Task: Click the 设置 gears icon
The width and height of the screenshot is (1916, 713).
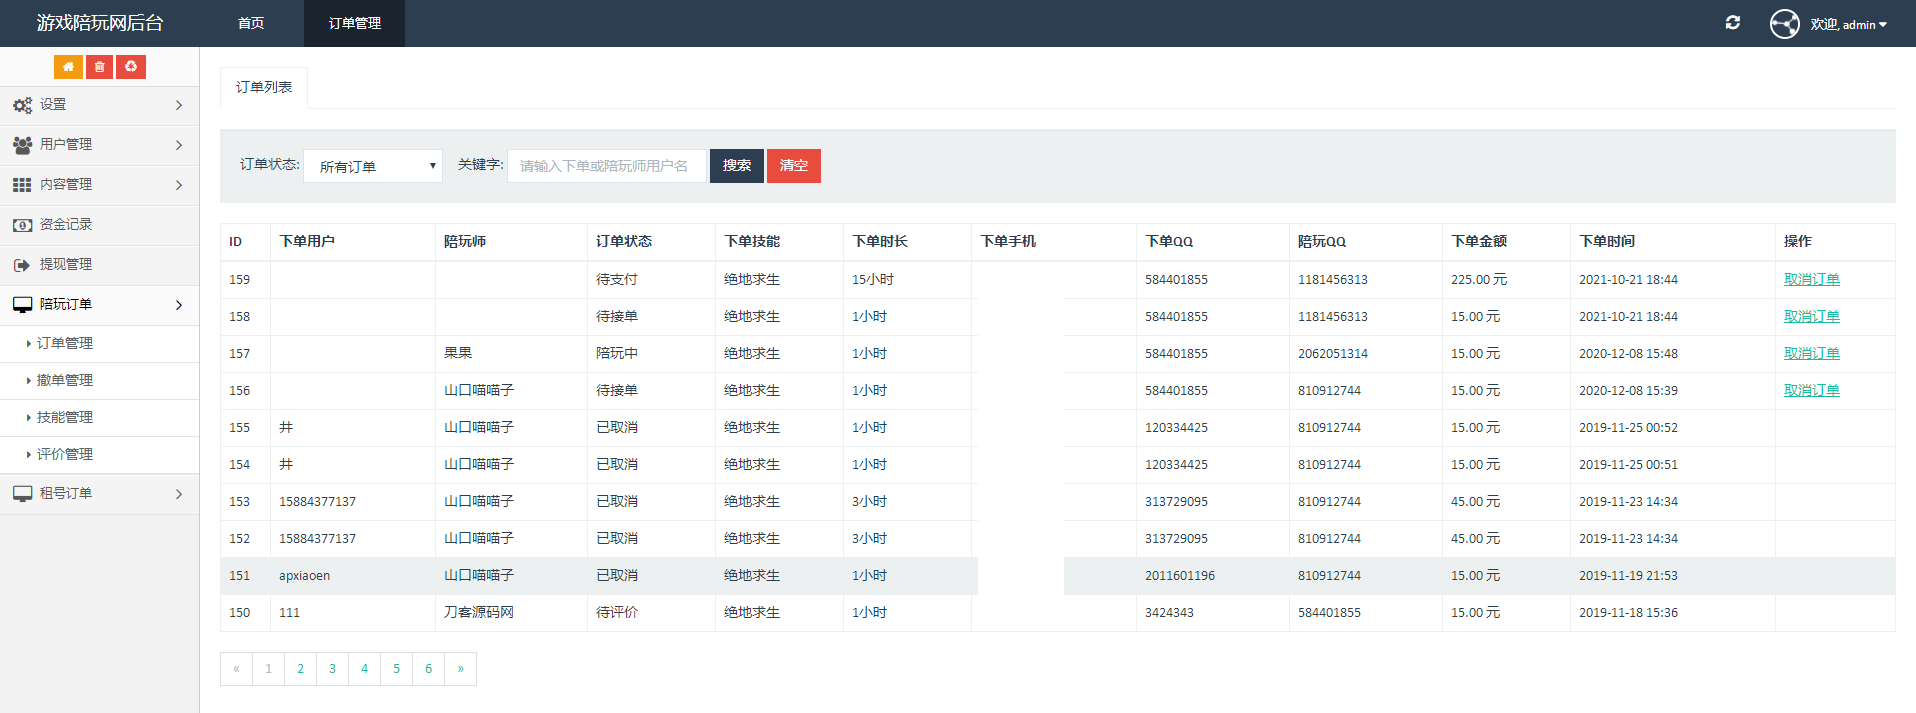Action: (x=22, y=105)
